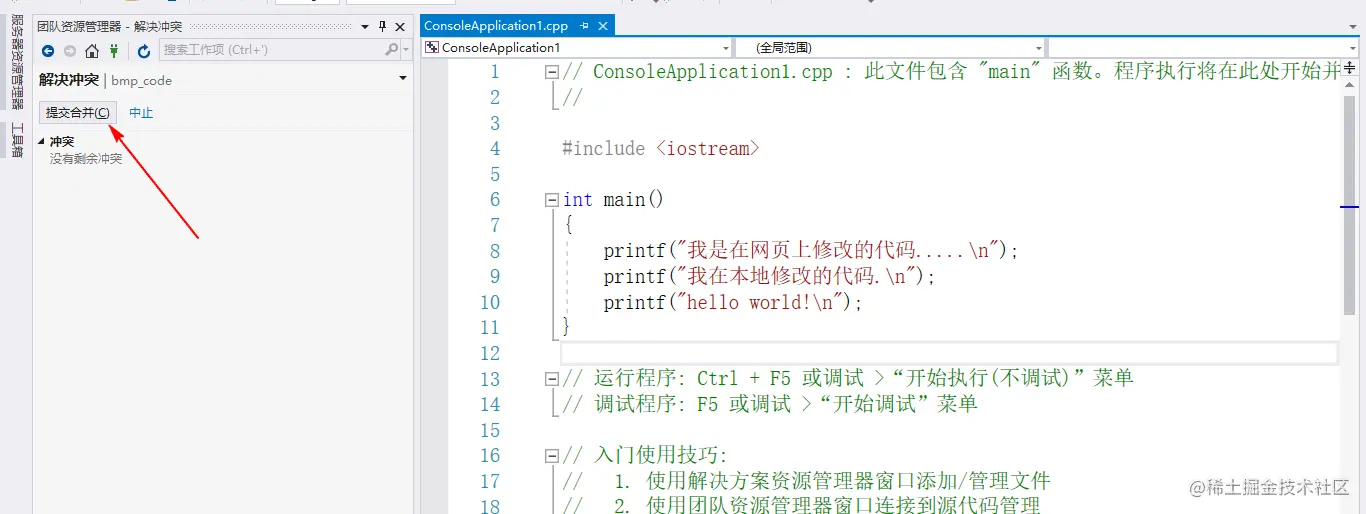Click the split editor handle icon
Viewport: 1366px width, 514px height.
[1350, 68]
